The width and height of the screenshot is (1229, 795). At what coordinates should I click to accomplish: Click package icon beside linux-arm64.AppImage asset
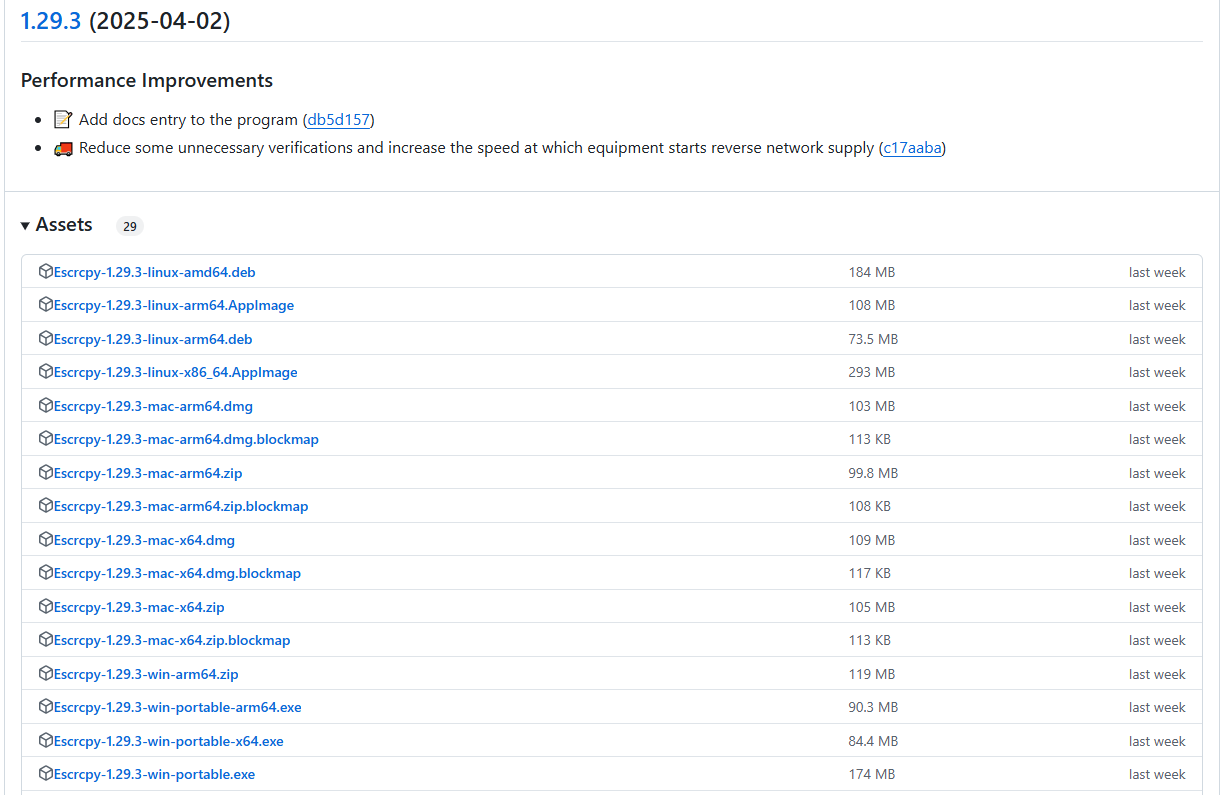tap(45, 304)
